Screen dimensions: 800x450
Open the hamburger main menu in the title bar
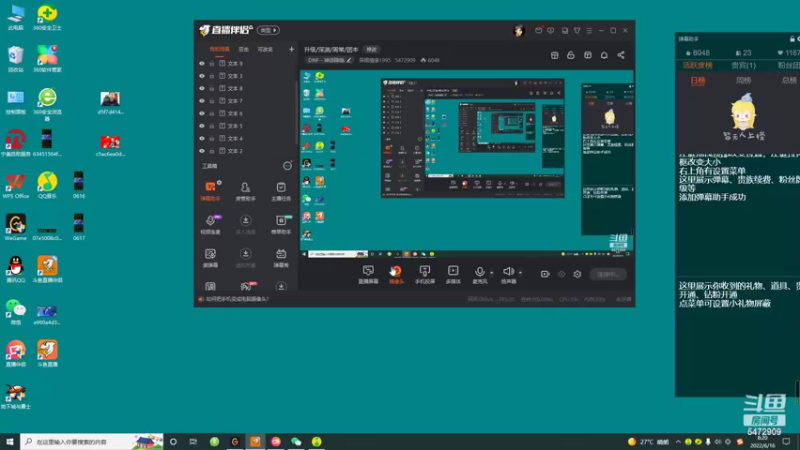[589, 31]
